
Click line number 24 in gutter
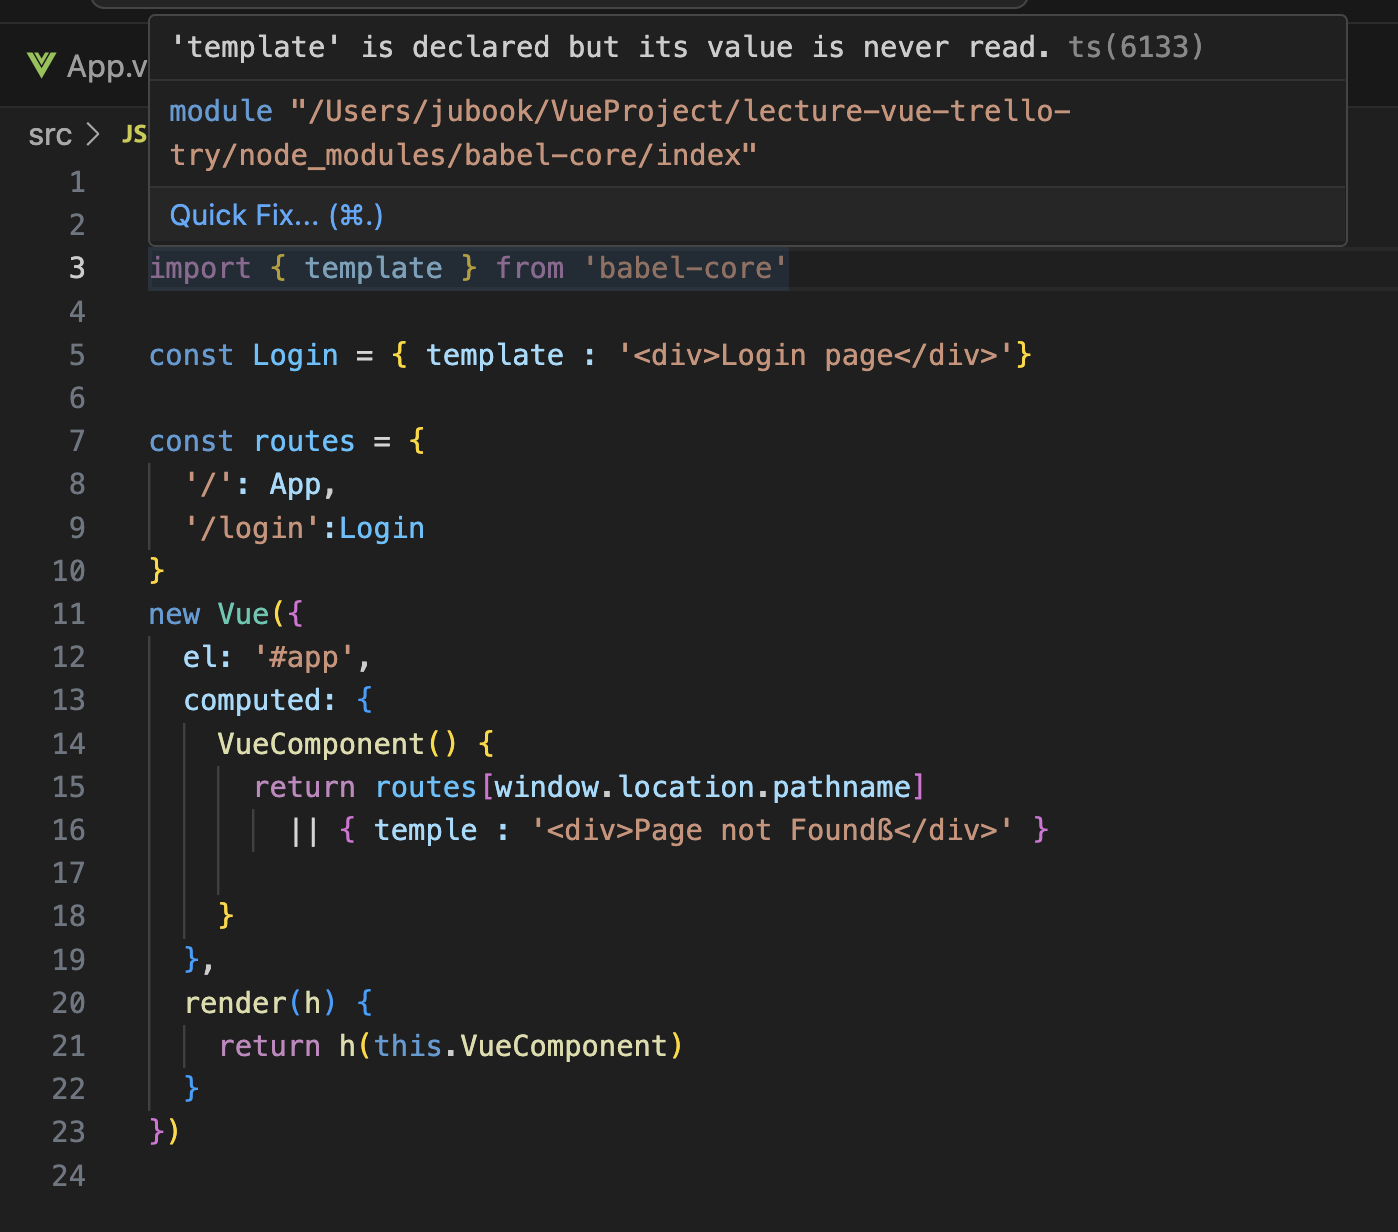[69, 1176]
